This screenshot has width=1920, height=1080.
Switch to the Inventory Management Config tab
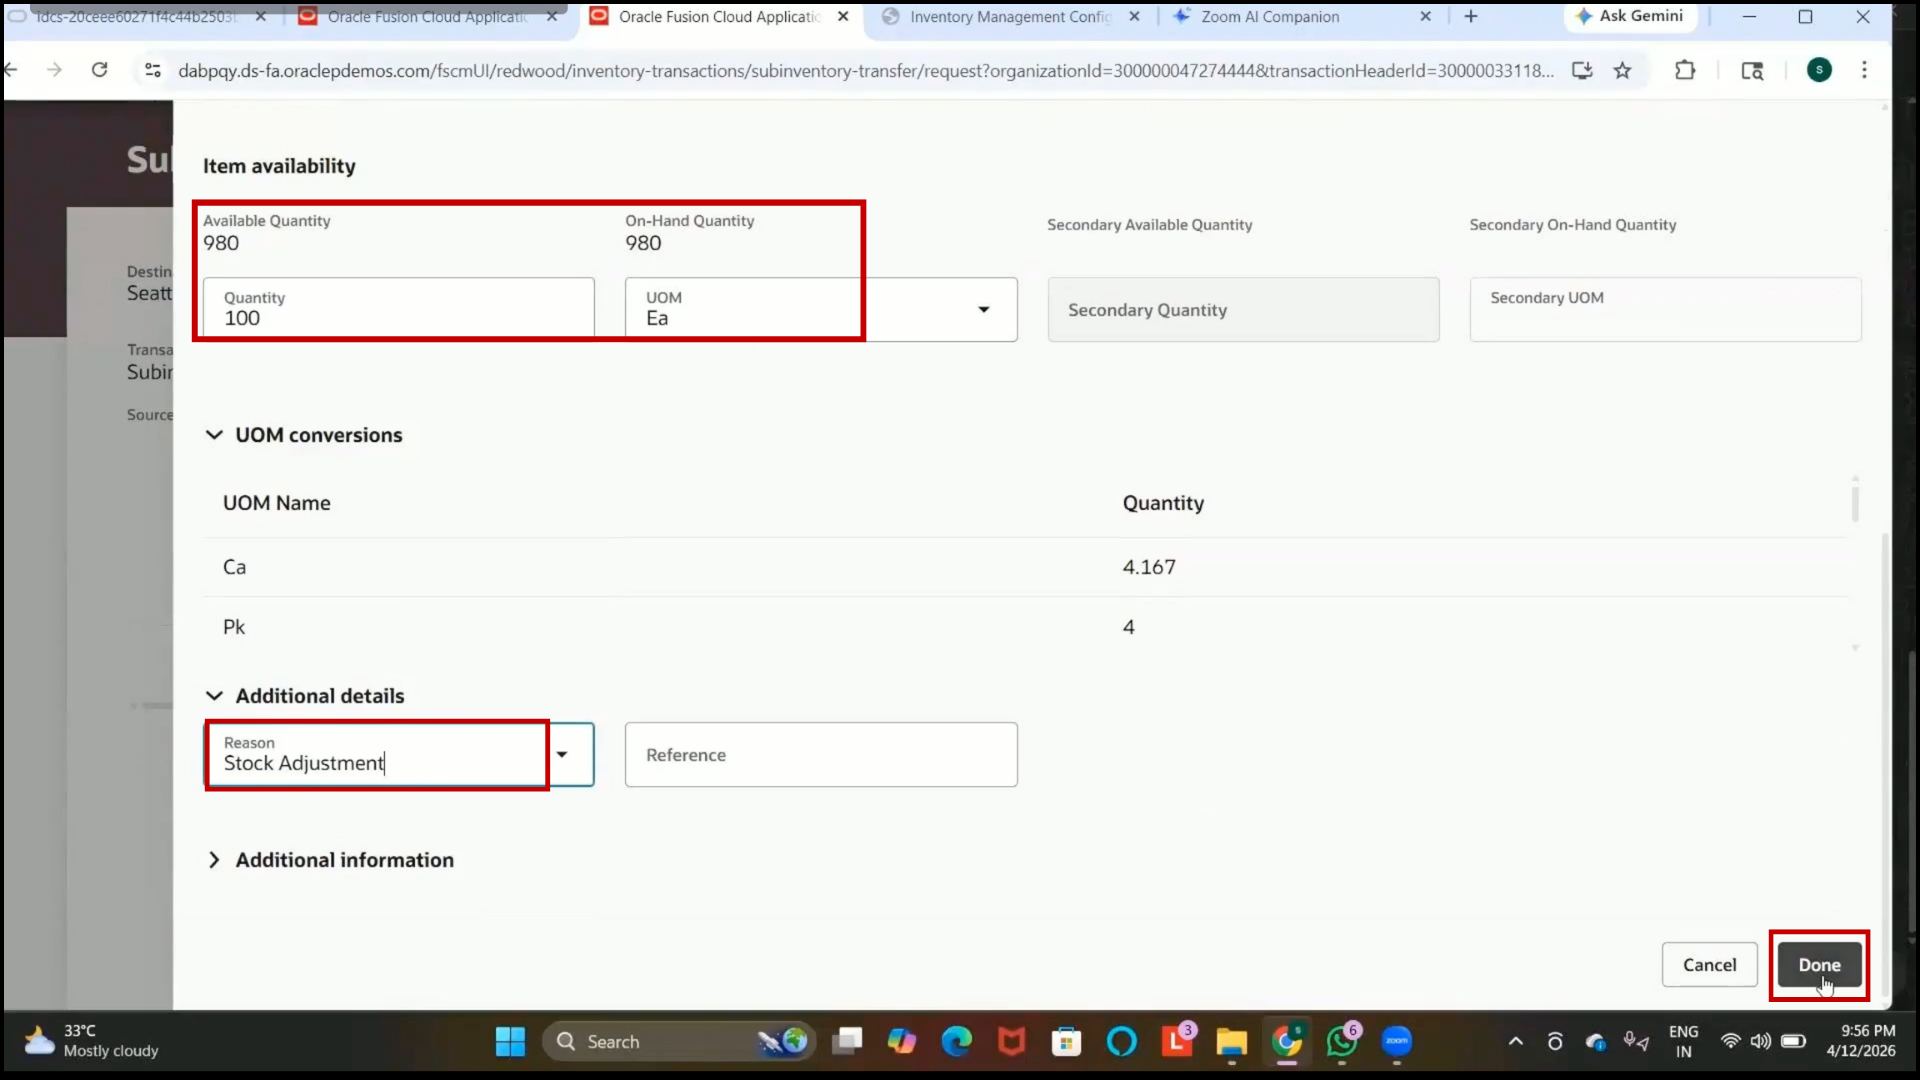(1010, 17)
